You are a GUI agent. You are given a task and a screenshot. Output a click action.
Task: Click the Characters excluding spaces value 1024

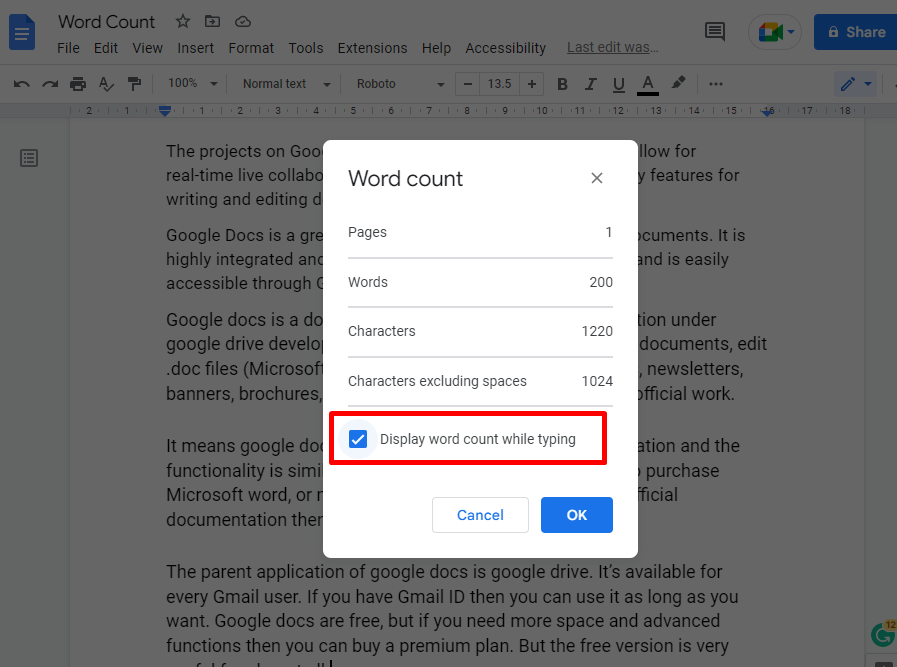pyautogui.click(x=597, y=381)
